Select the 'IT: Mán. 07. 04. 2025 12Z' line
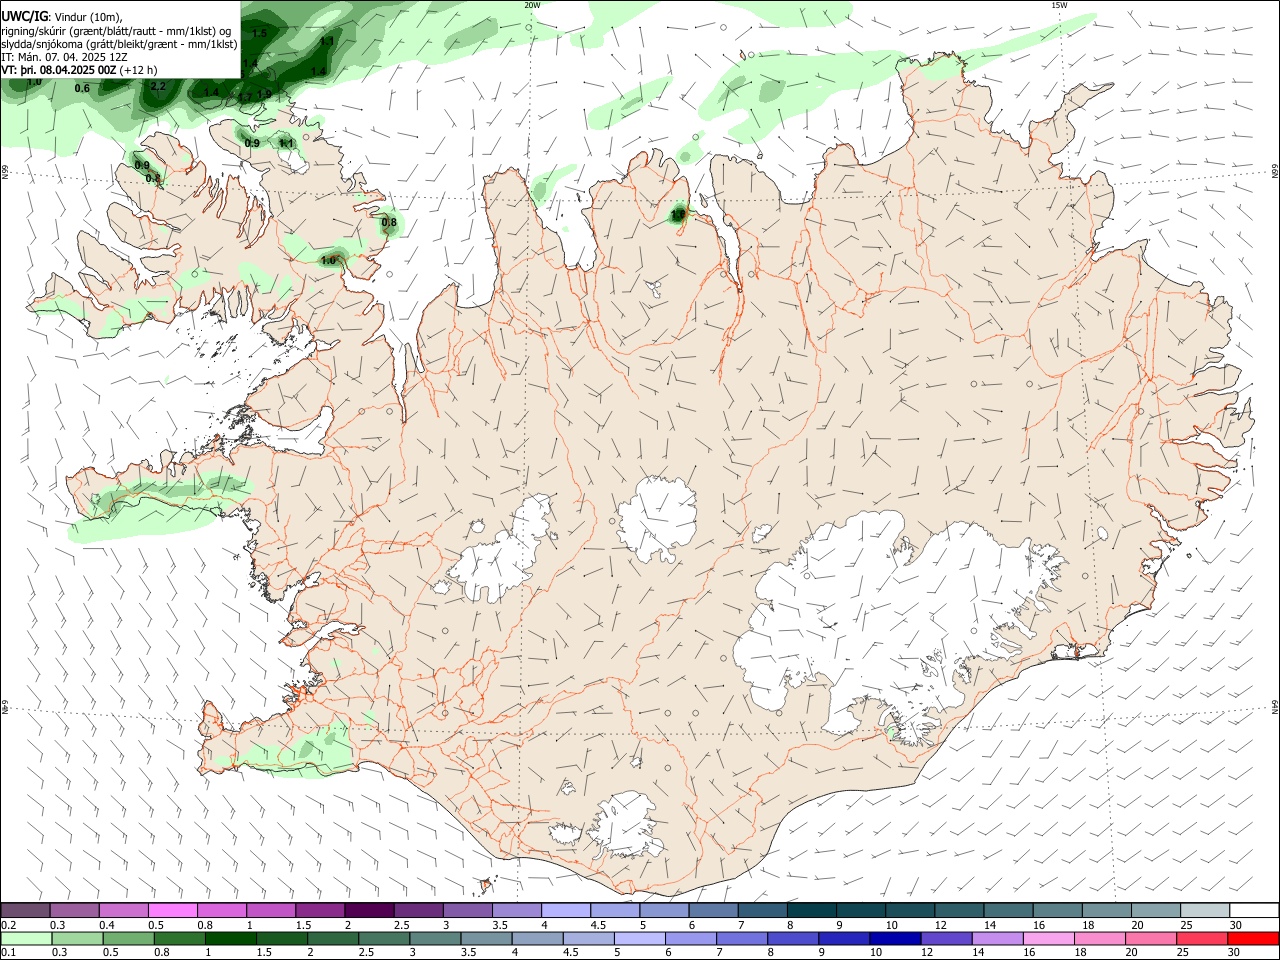1280x960 pixels. pos(64,57)
